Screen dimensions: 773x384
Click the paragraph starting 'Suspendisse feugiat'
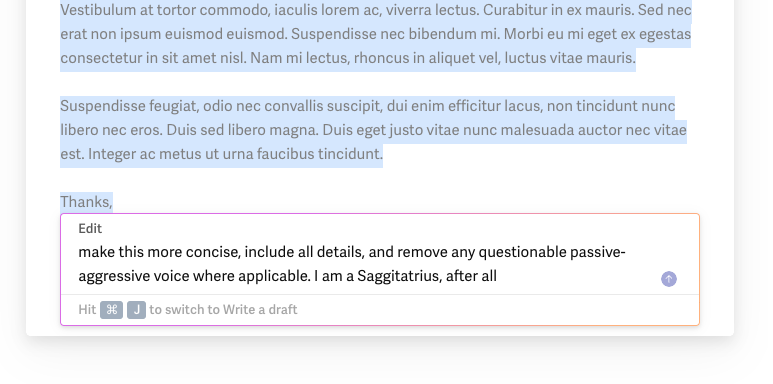coord(373,130)
